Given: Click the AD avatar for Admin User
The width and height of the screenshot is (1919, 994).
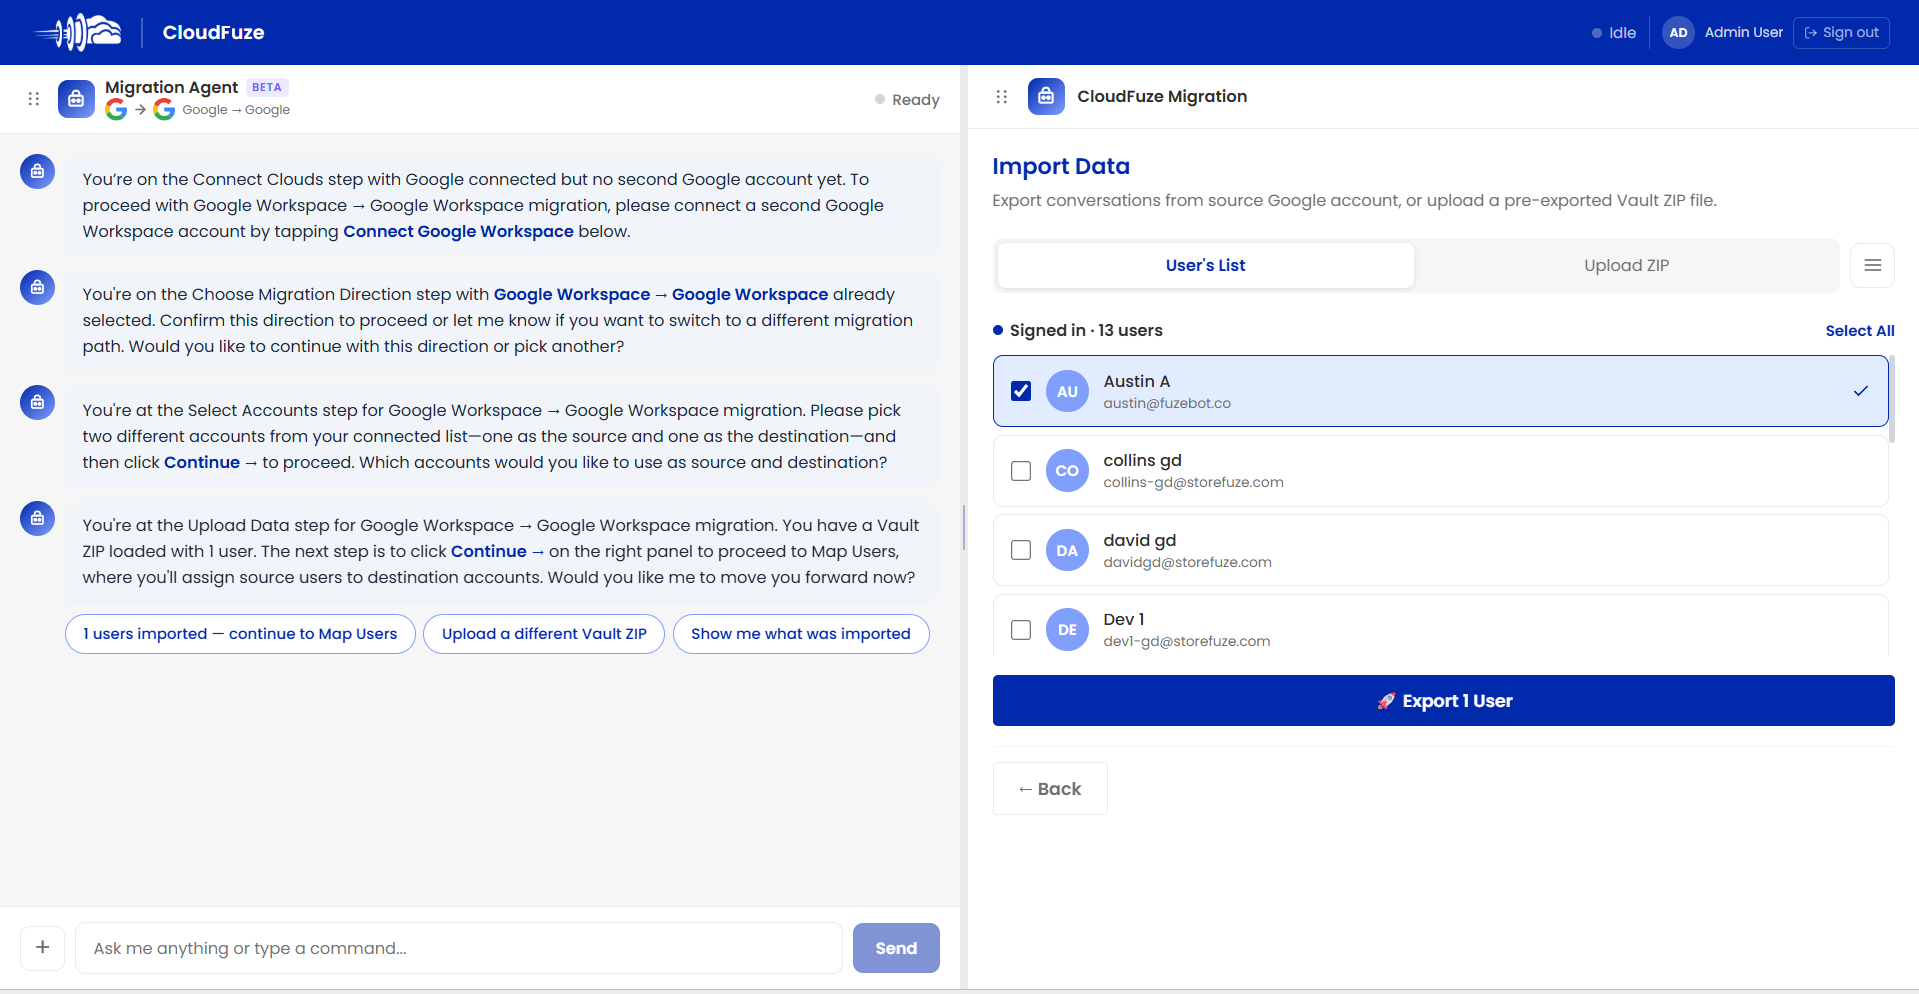Looking at the screenshot, I should click(x=1678, y=33).
